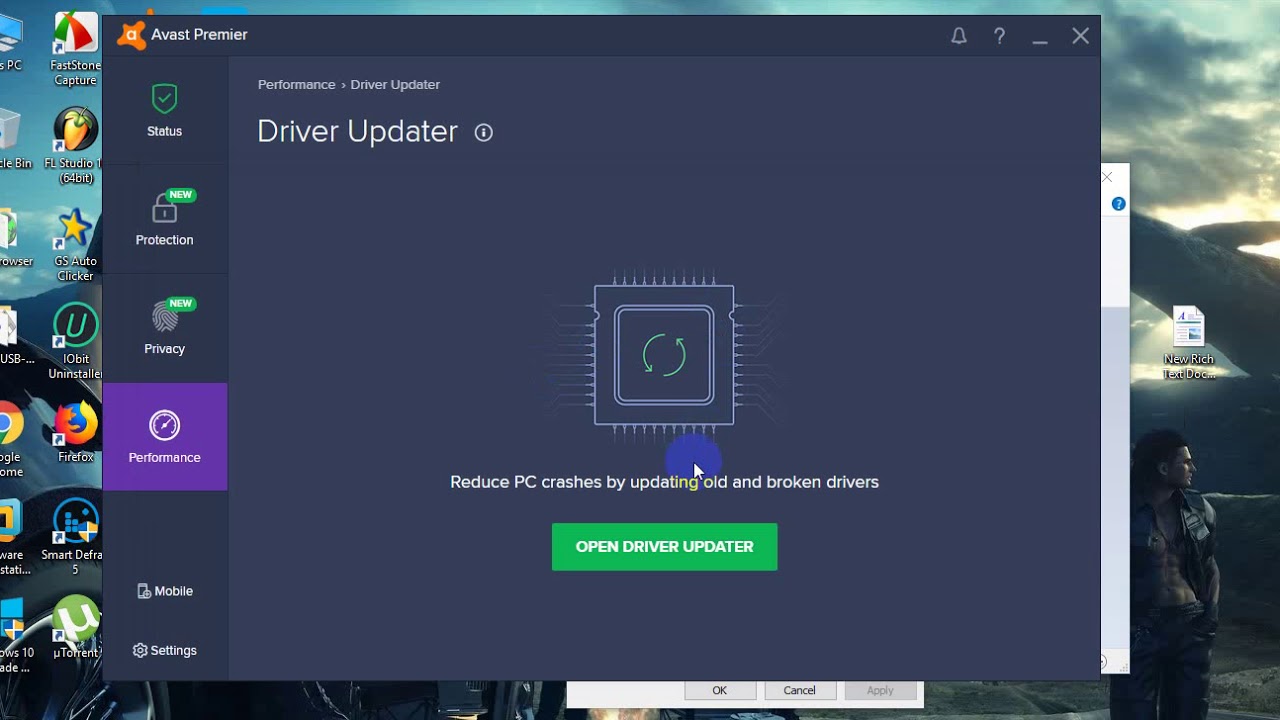Screen dimensions: 1280x720
Task: Click the Driver Updater page heading
Action: point(357,132)
